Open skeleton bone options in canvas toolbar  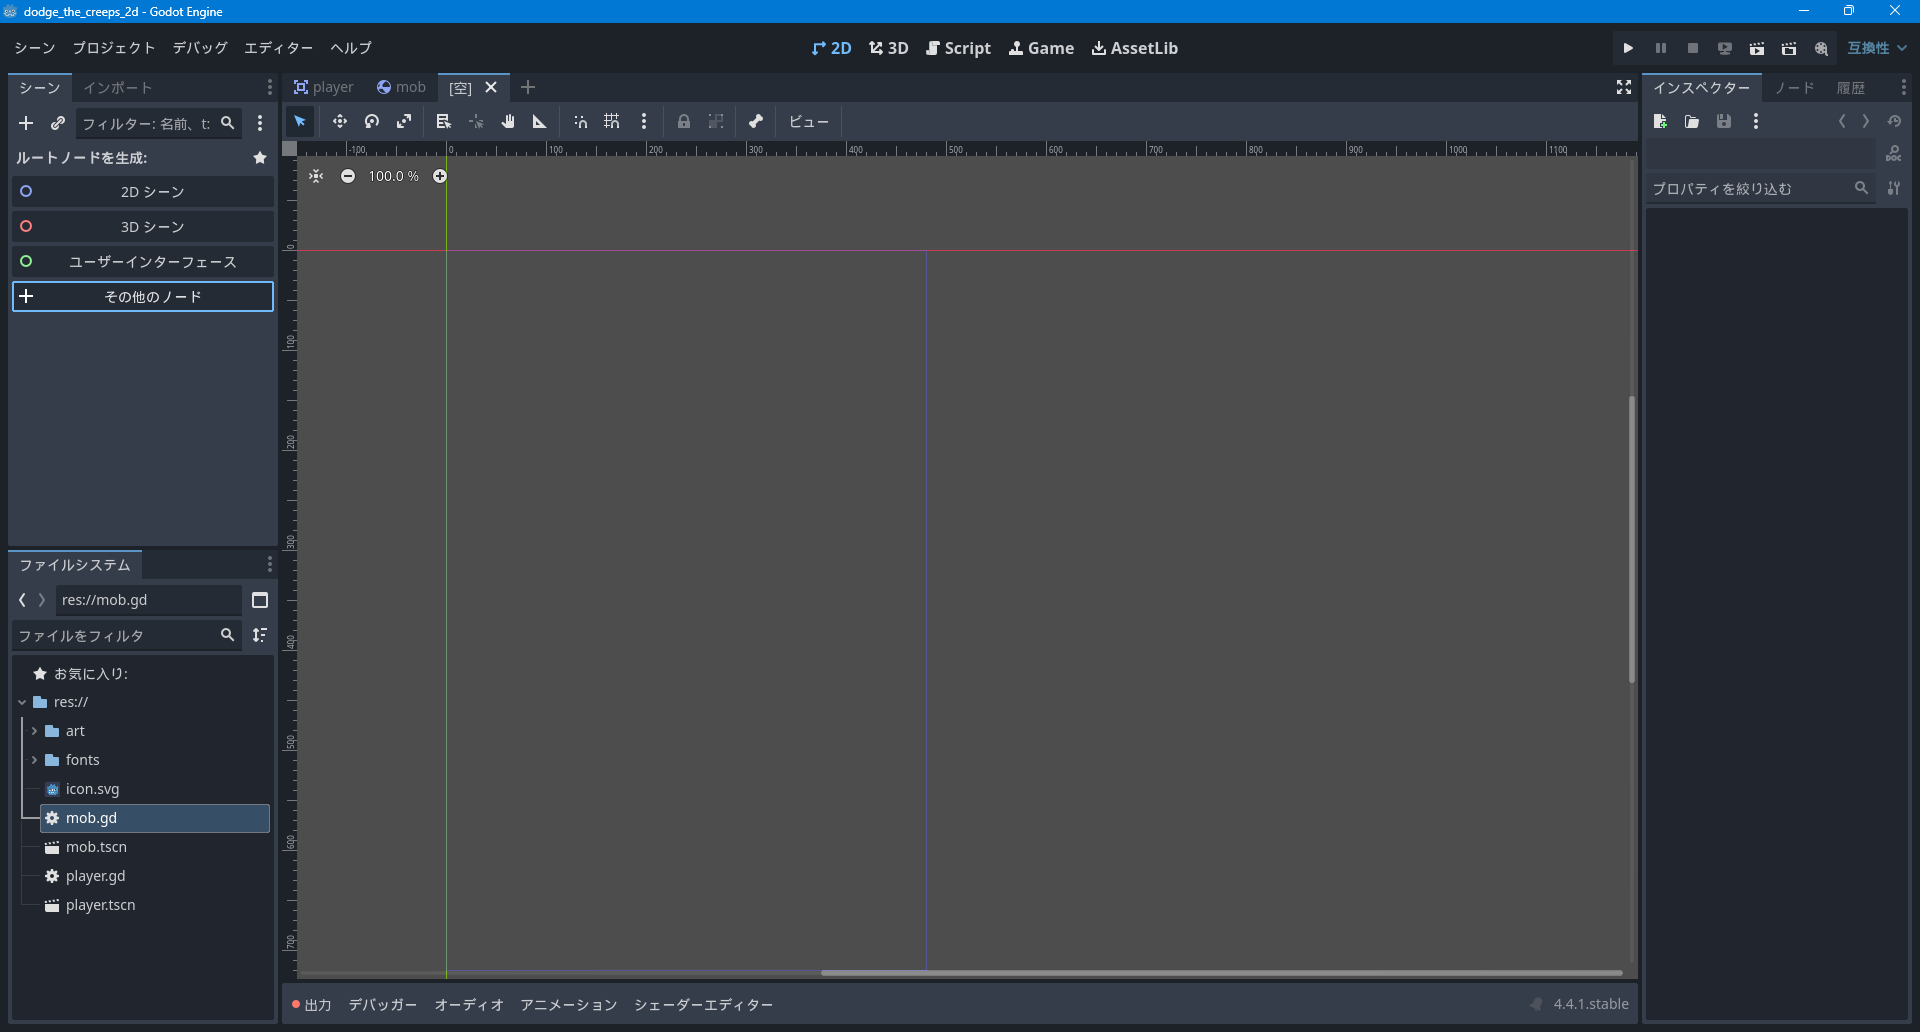point(756,122)
